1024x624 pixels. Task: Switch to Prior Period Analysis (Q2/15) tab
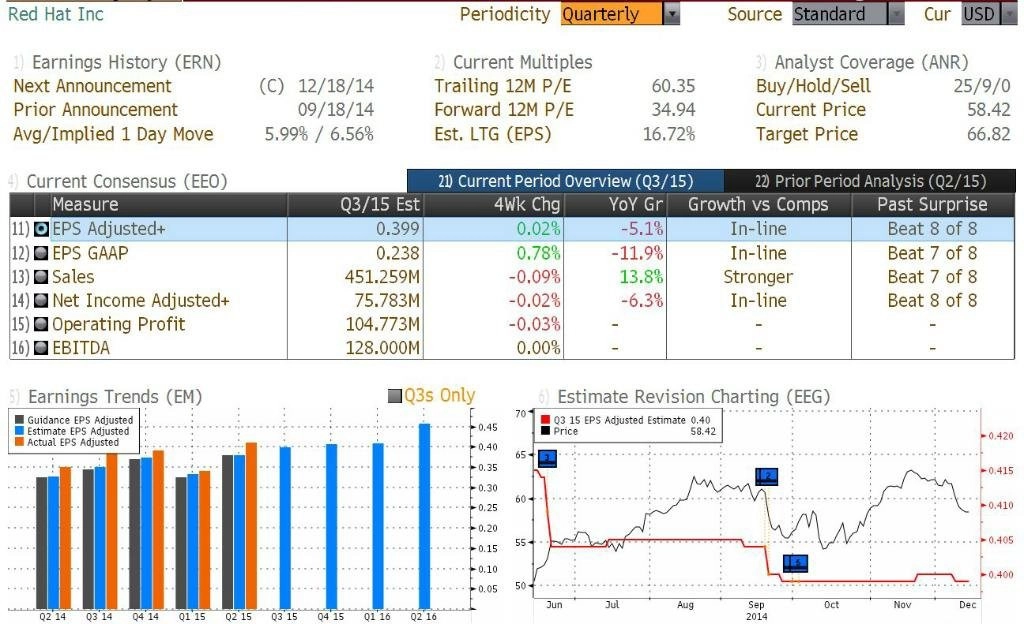point(870,181)
